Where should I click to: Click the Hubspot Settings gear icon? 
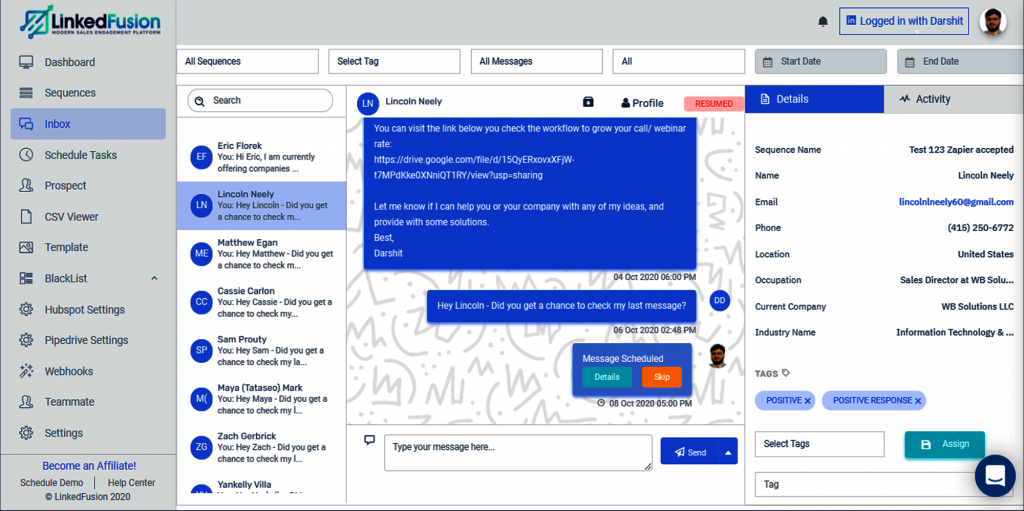[x=26, y=309]
